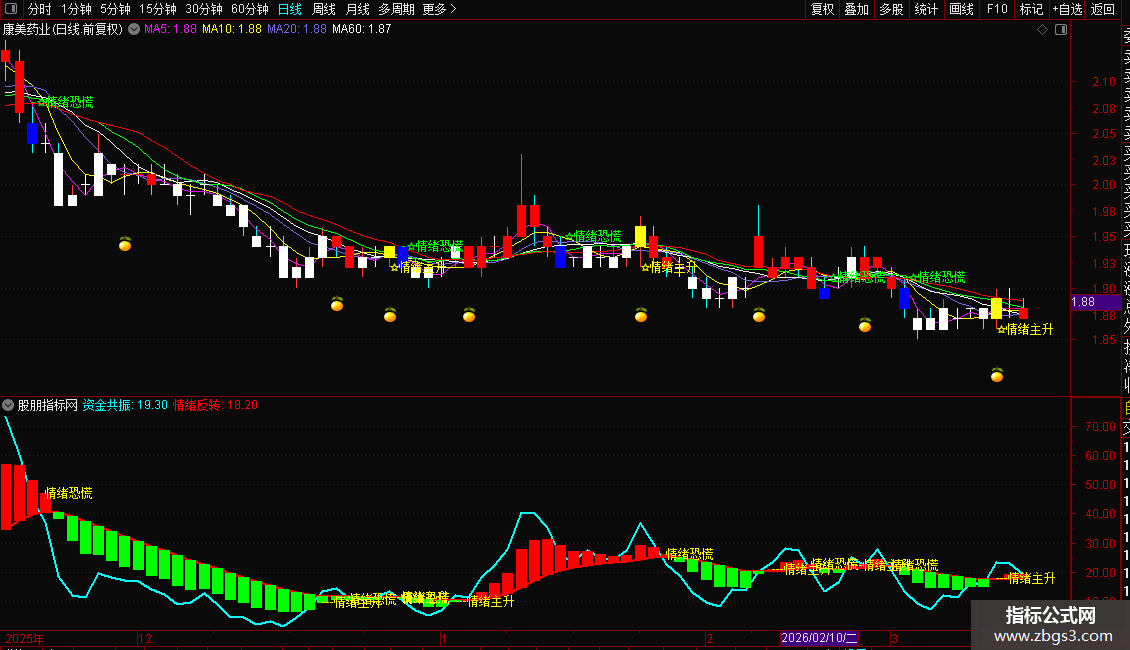Image resolution: width=1130 pixels, height=650 pixels.
Task: Add stock with +自选 button
Action: coord(1067,9)
